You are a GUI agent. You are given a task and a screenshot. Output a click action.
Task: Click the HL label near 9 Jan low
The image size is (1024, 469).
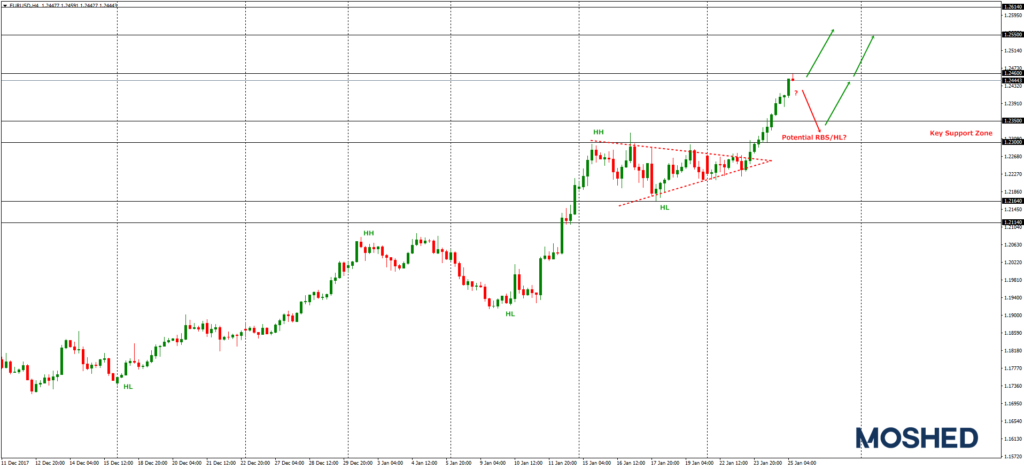coord(510,314)
